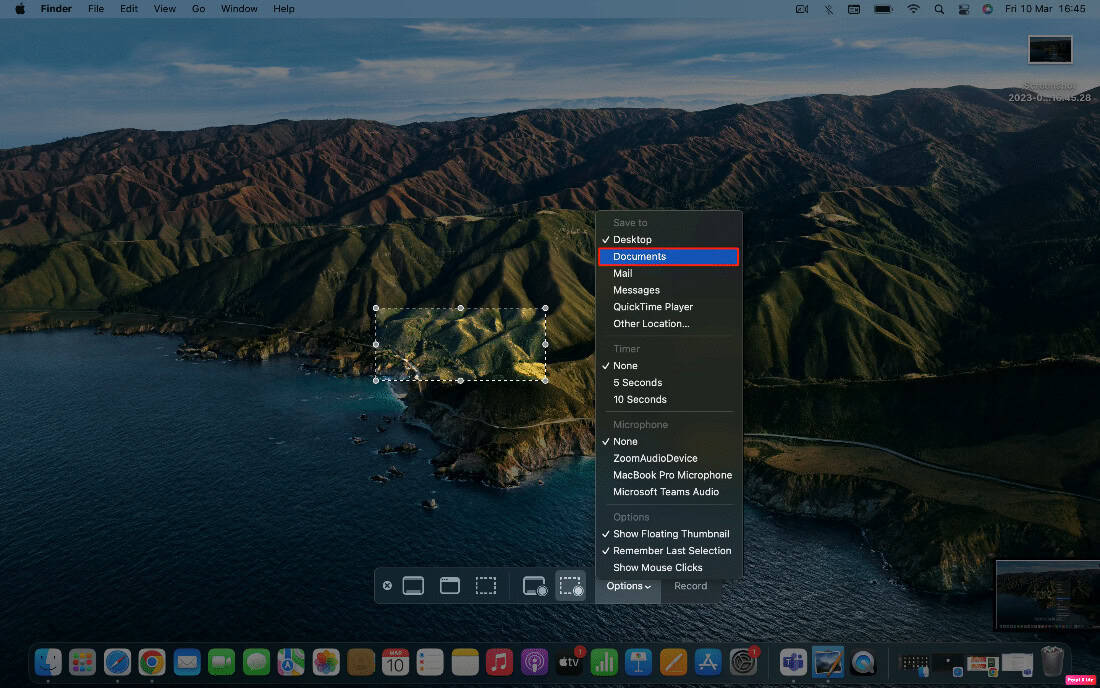Open the Edit menu
This screenshot has height=688, width=1100.
(129, 9)
